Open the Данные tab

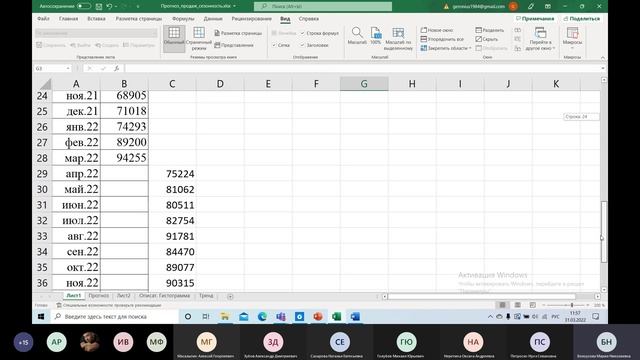pyautogui.click(x=213, y=19)
